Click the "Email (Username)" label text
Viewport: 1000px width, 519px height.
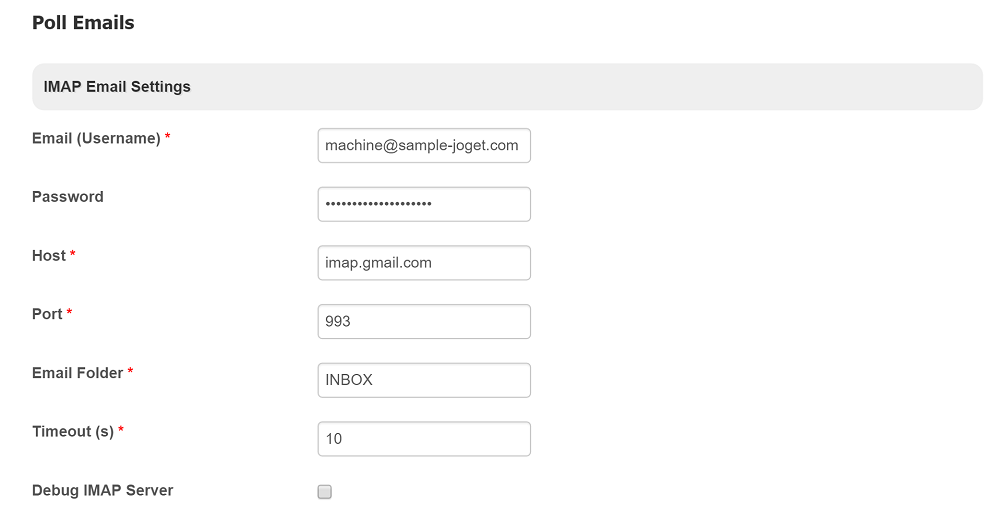pos(96,138)
